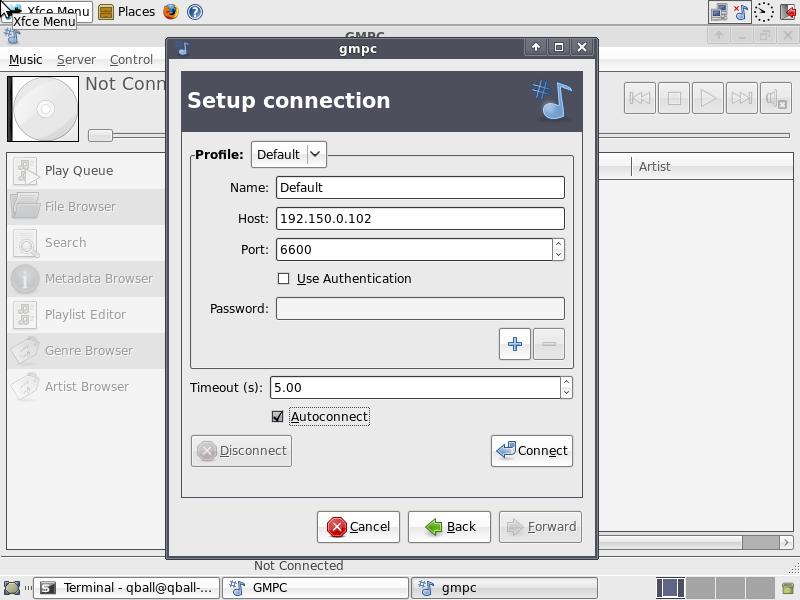Click the Play Queue icon in sidebar

pyautogui.click(x=25, y=171)
